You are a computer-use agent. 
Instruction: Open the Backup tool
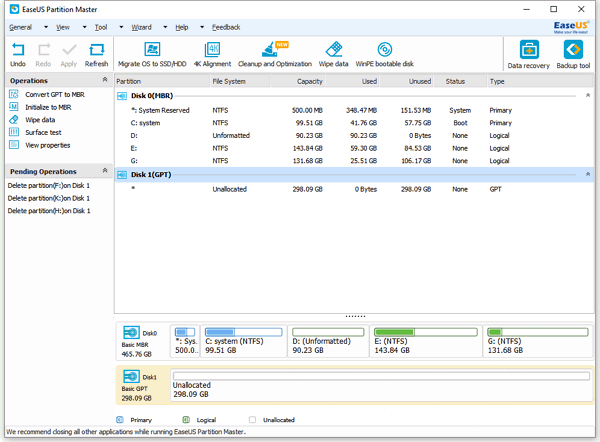(573, 55)
